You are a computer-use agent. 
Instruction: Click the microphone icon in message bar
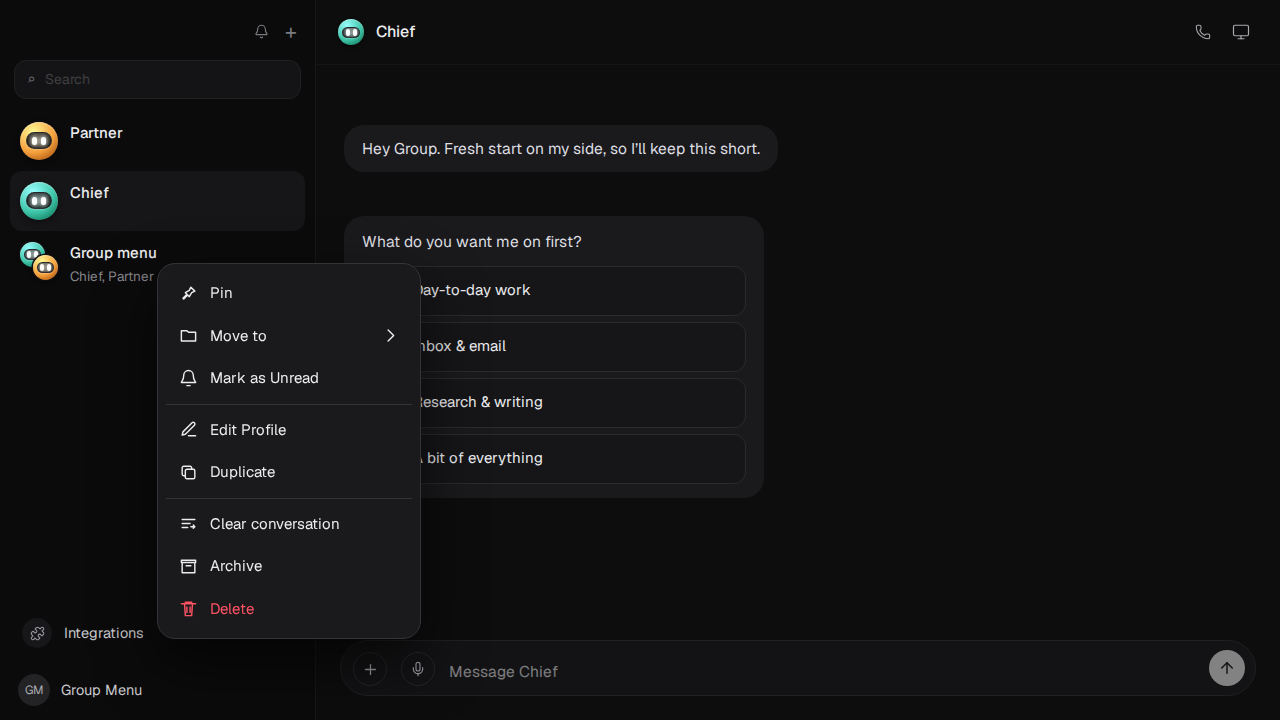pos(418,669)
